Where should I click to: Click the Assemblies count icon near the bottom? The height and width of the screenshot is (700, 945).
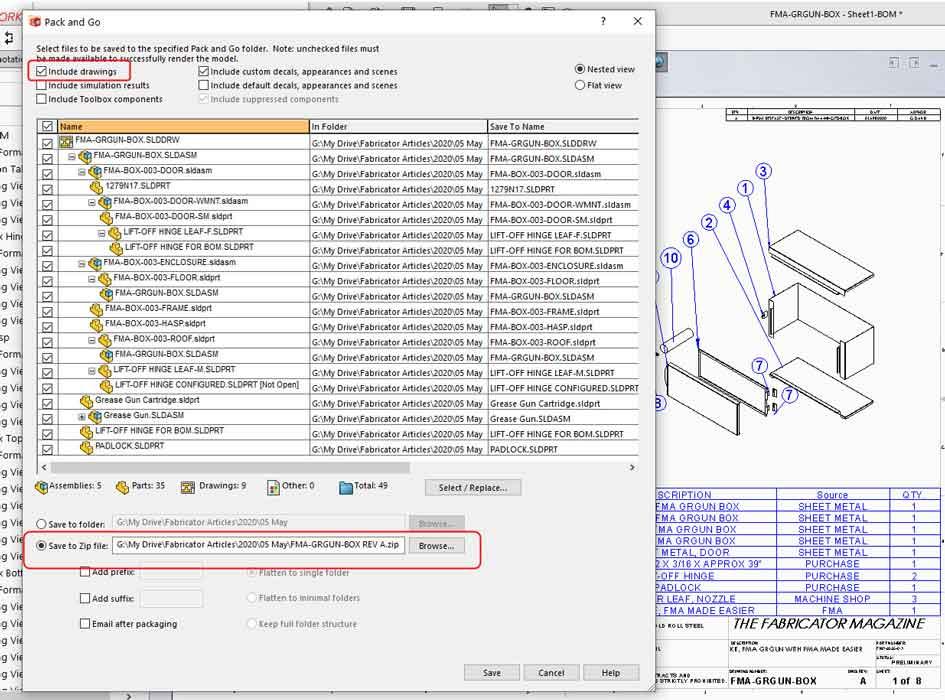(41, 485)
